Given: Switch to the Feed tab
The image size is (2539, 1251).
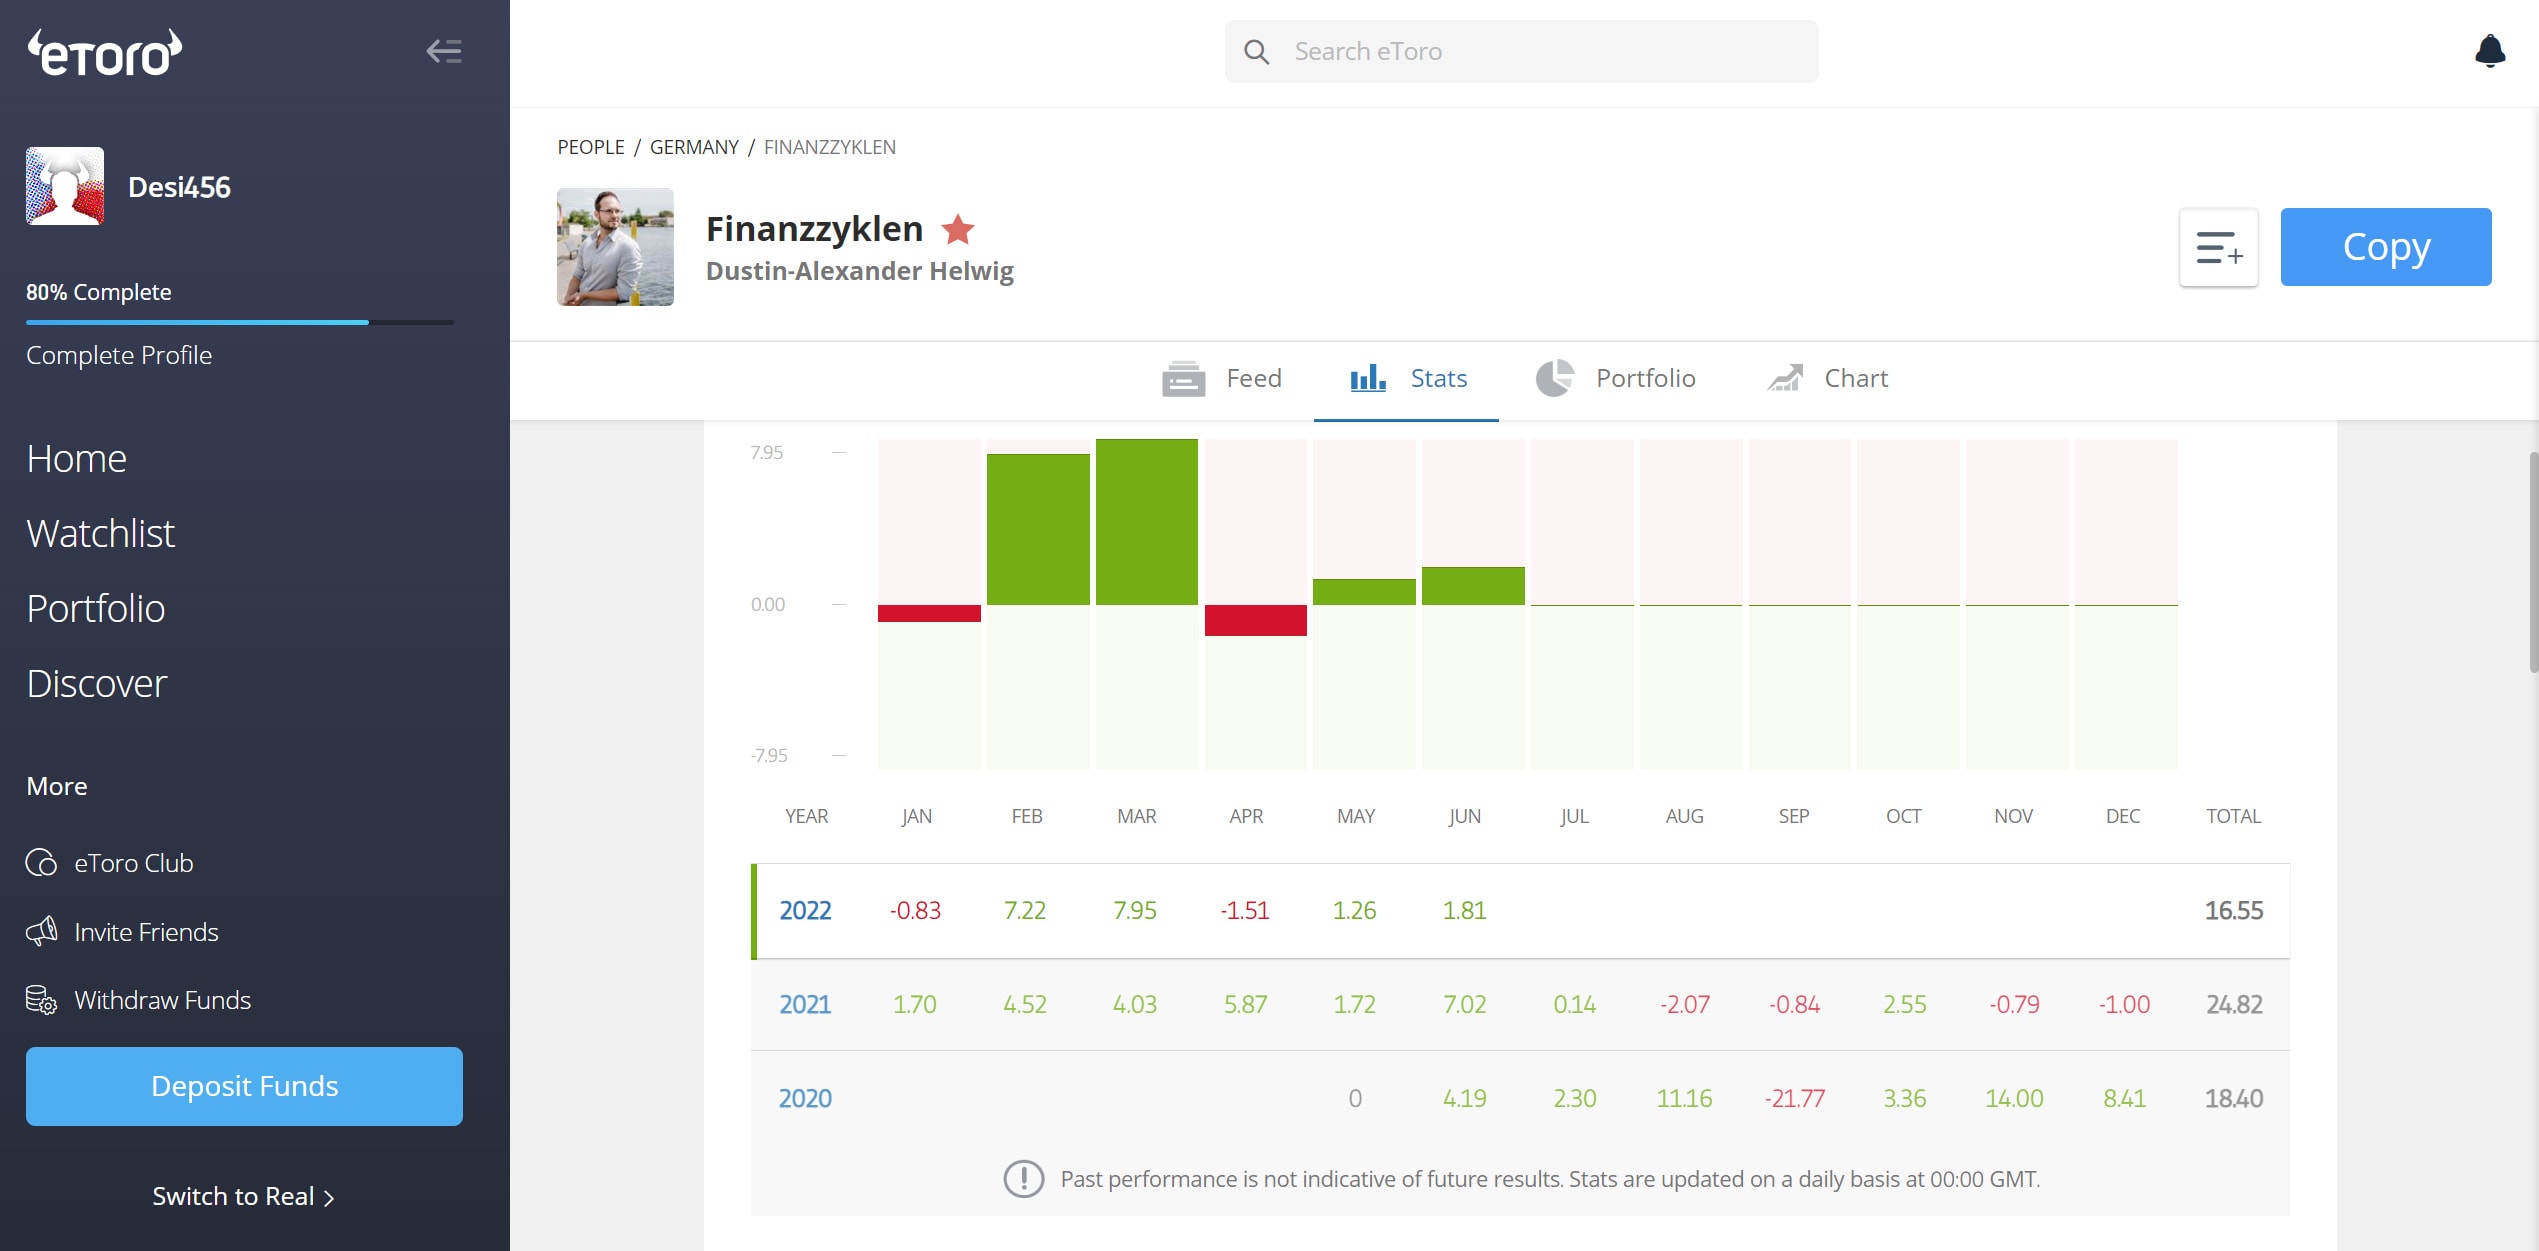Looking at the screenshot, I should 1222,379.
